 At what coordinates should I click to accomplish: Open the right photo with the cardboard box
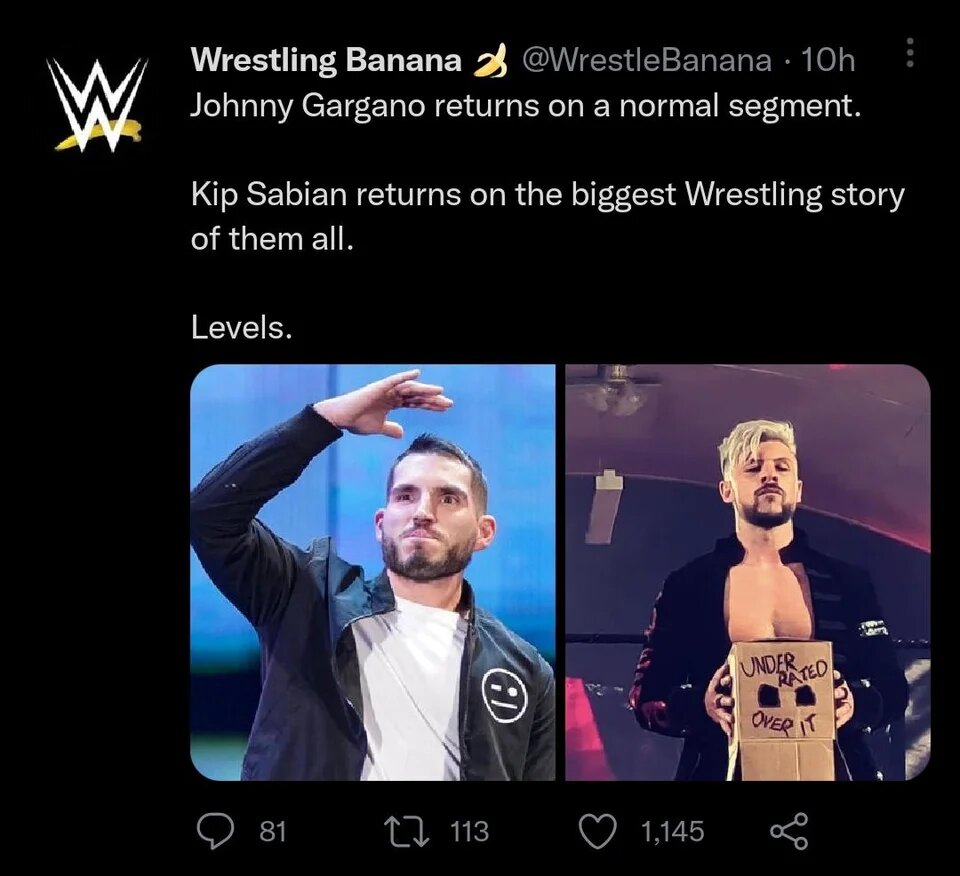748,572
